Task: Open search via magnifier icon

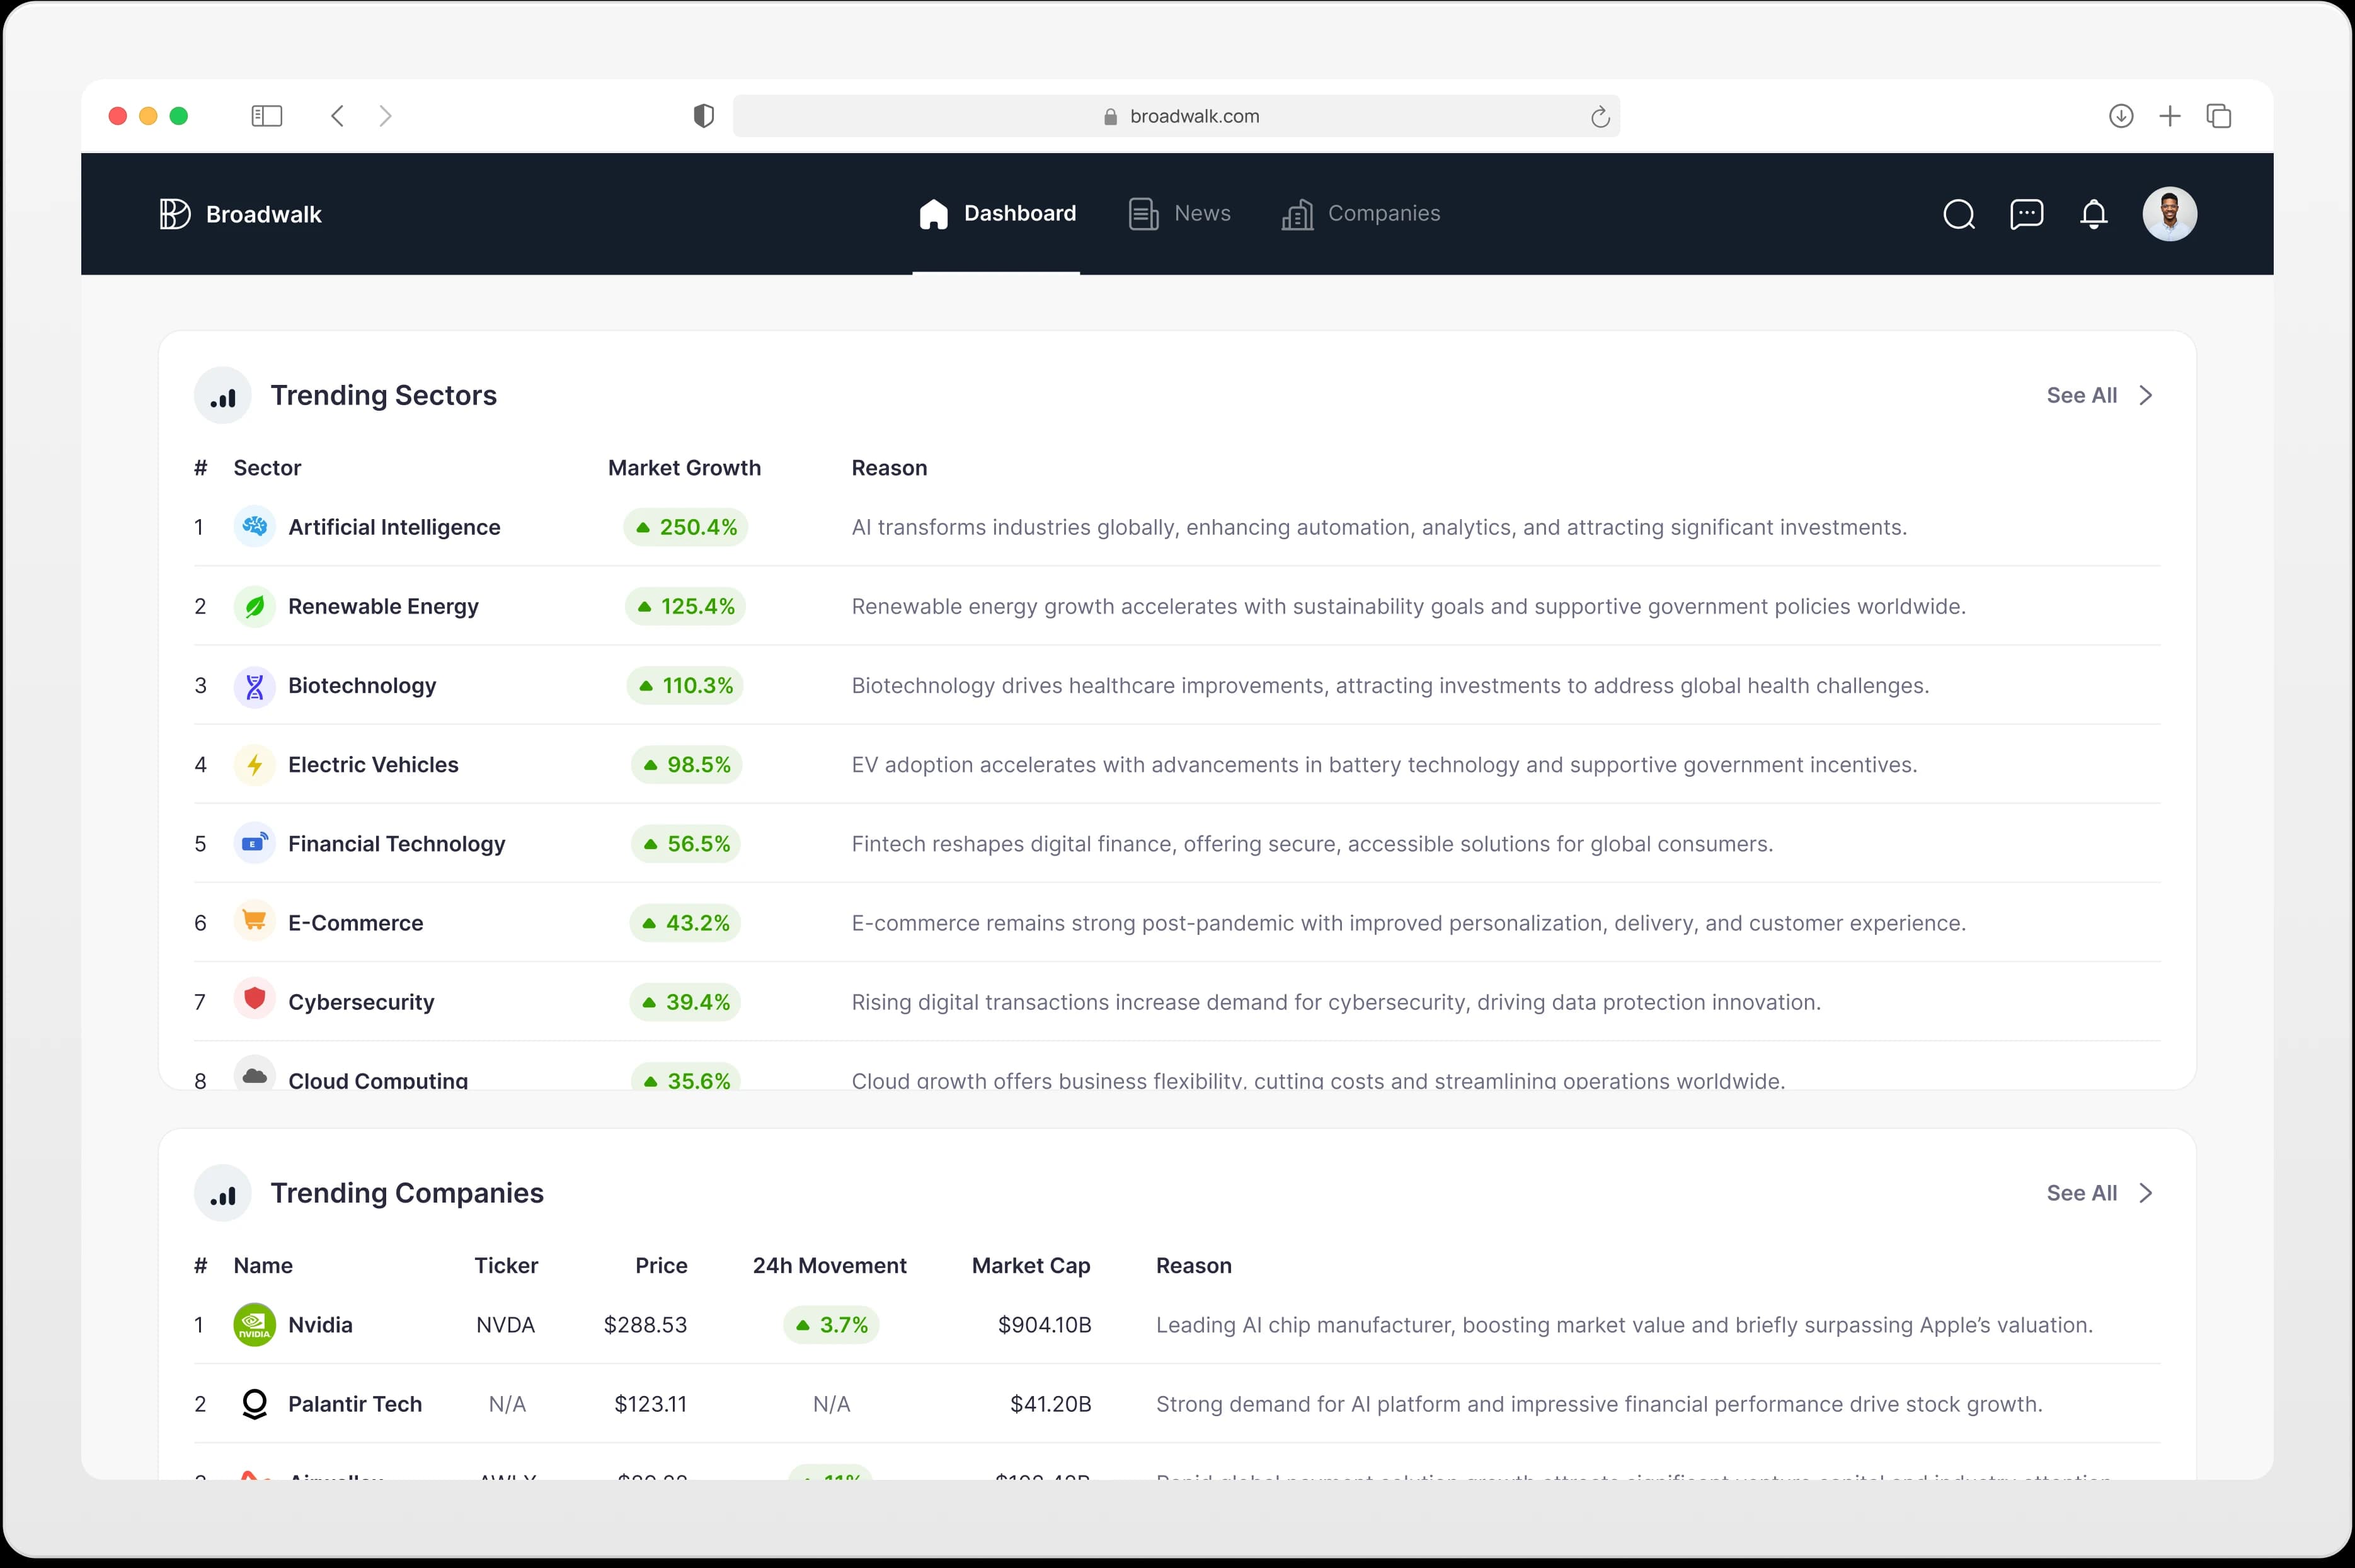Action: pyautogui.click(x=1958, y=214)
